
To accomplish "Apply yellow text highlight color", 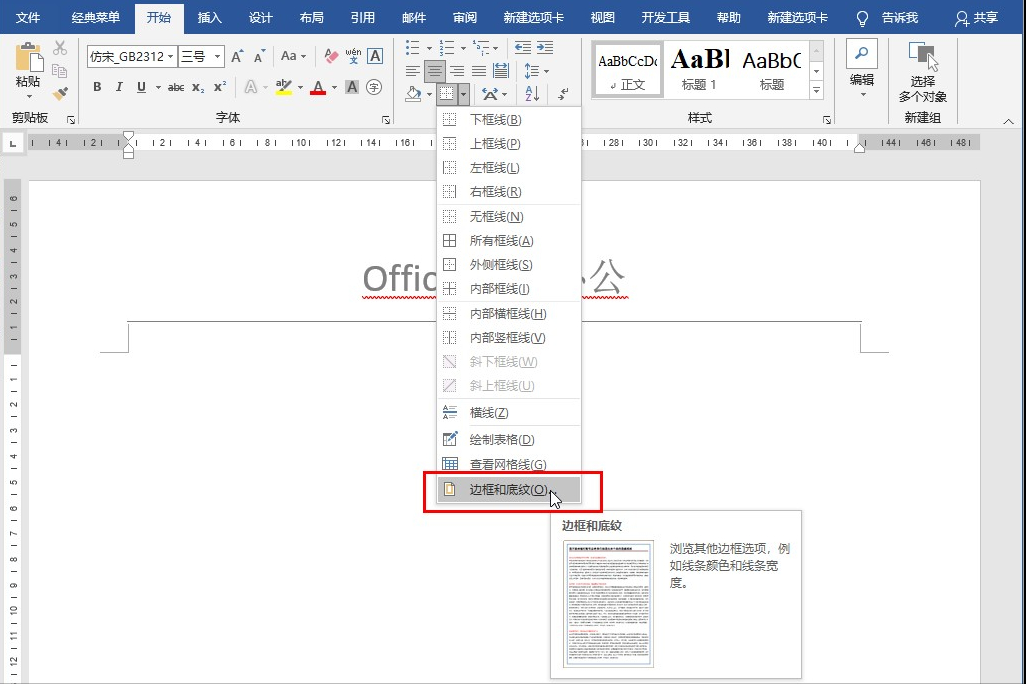I will [283, 87].
